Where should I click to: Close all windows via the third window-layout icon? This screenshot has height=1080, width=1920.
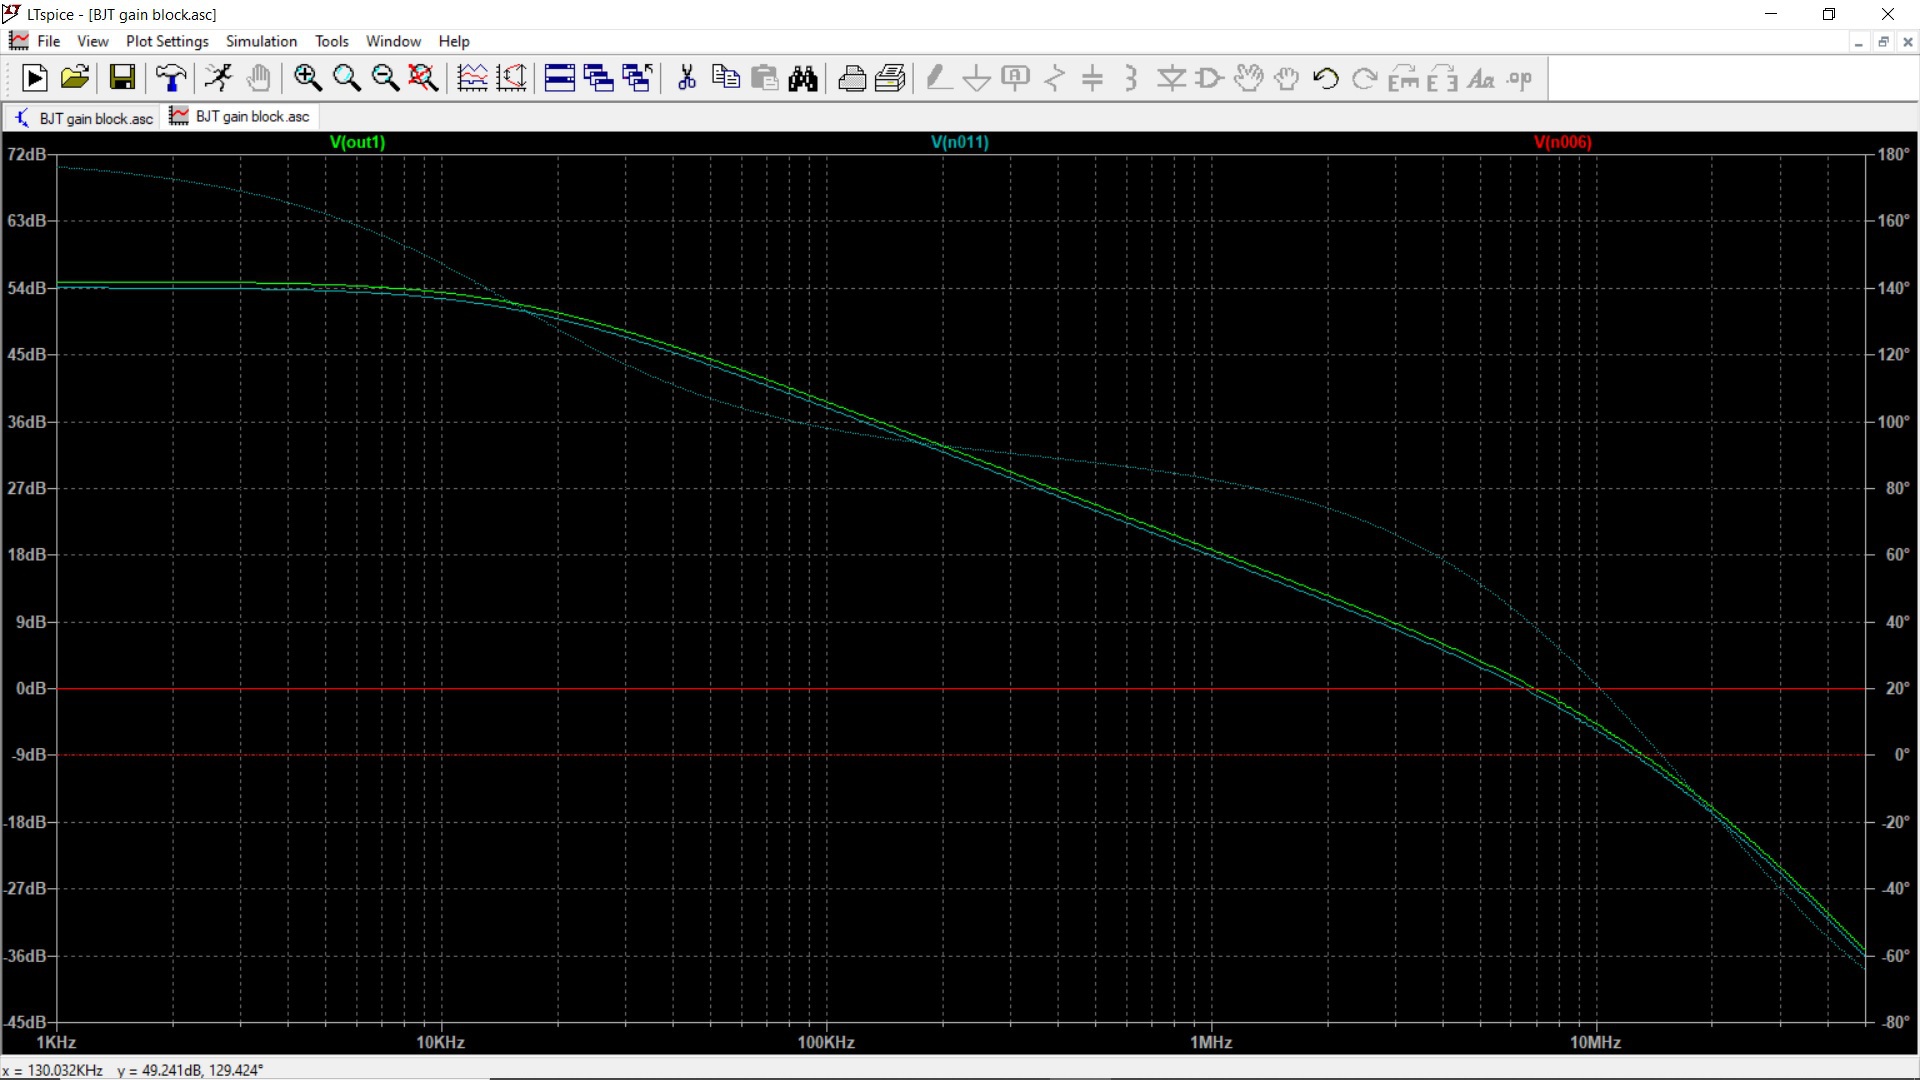pyautogui.click(x=638, y=78)
